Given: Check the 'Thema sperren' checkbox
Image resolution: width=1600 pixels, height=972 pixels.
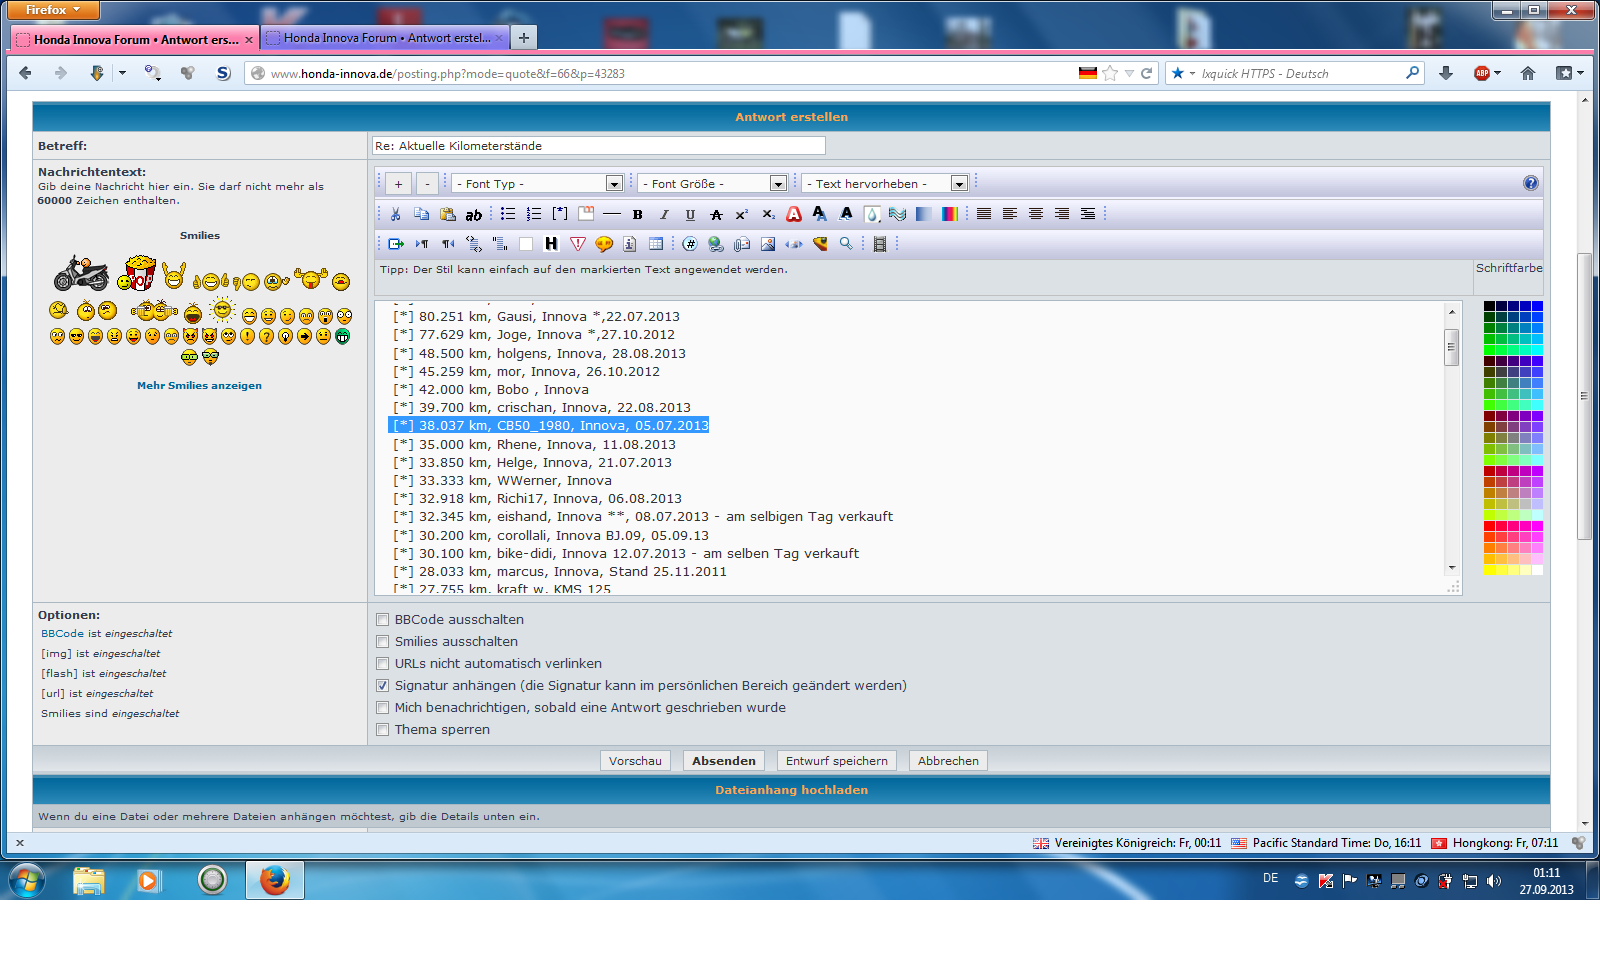Looking at the screenshot, I should 382,730.
